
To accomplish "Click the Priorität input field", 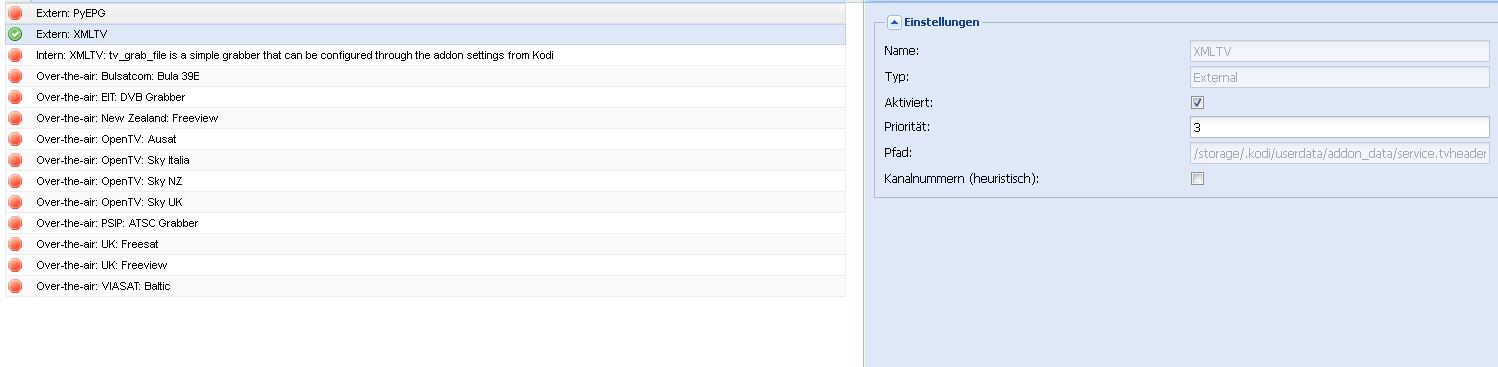I will pyautogui.click(x=1340, y=128).
